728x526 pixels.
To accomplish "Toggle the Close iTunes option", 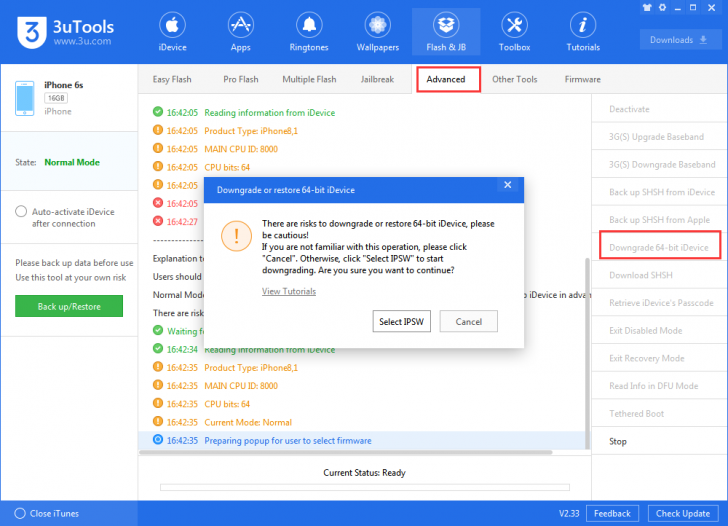I will coord(20,513).
